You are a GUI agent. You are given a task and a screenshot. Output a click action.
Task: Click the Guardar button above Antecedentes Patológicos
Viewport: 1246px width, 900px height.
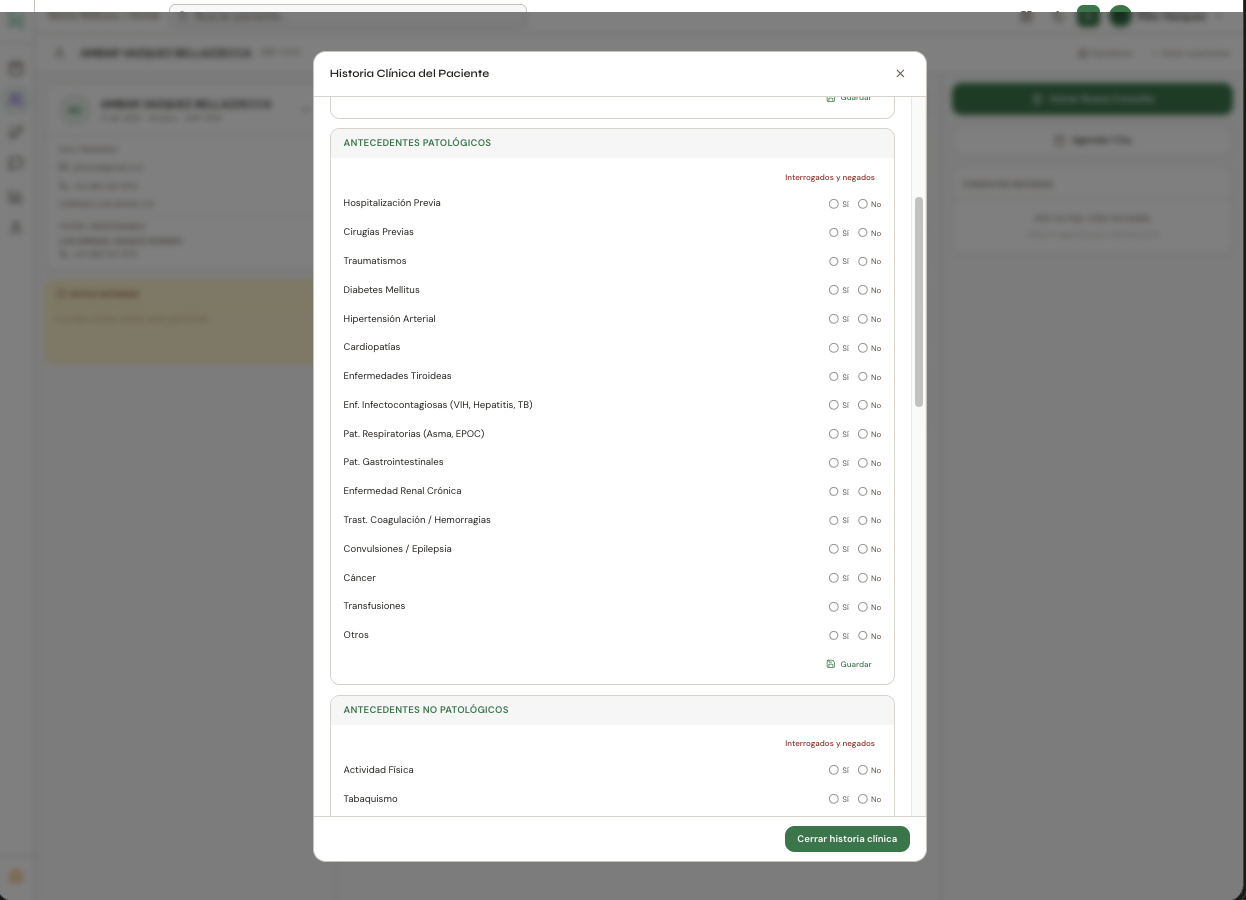[x=849, y=98]
